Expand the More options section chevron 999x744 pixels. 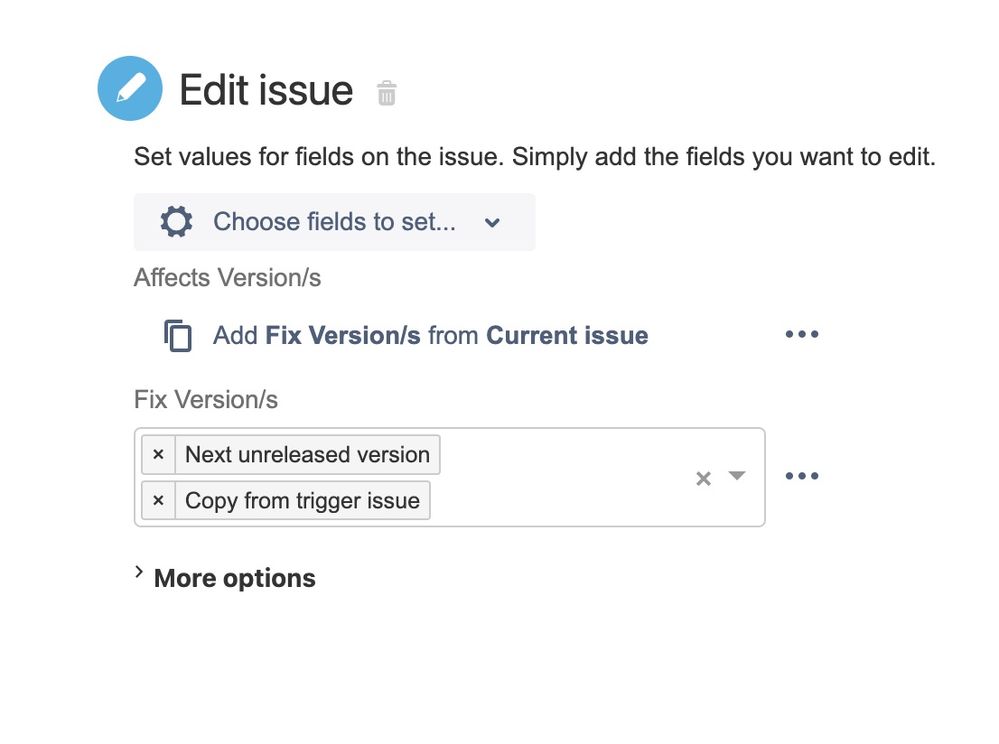[x=139, y=572]
